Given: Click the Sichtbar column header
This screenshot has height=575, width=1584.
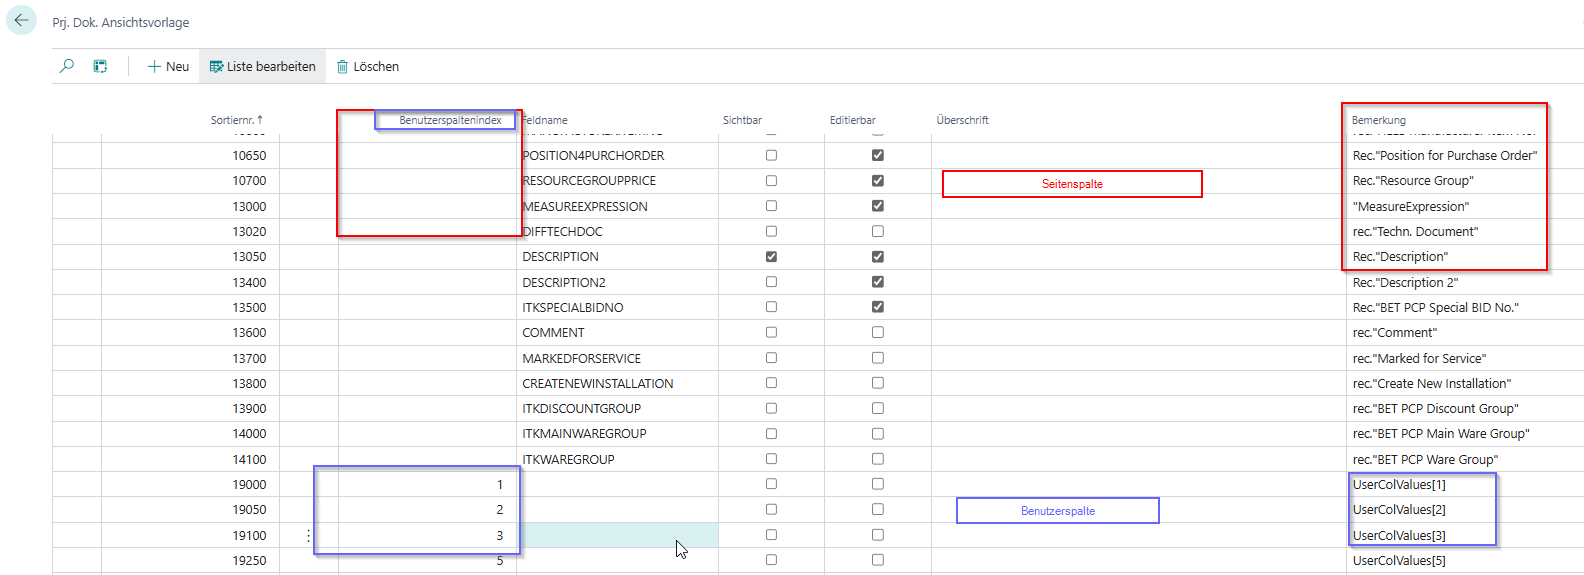Looking at the screenshot, I should point(742,120).
